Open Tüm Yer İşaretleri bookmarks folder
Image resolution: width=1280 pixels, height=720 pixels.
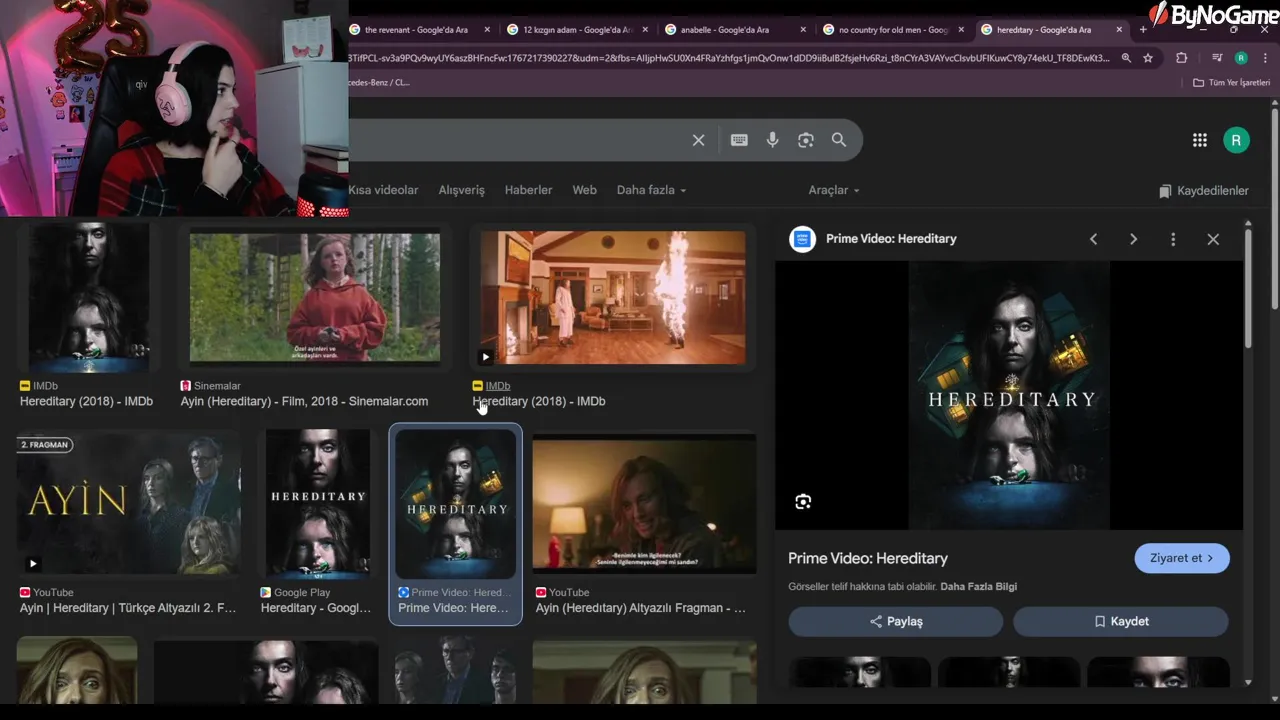[x=1231, y=83]
